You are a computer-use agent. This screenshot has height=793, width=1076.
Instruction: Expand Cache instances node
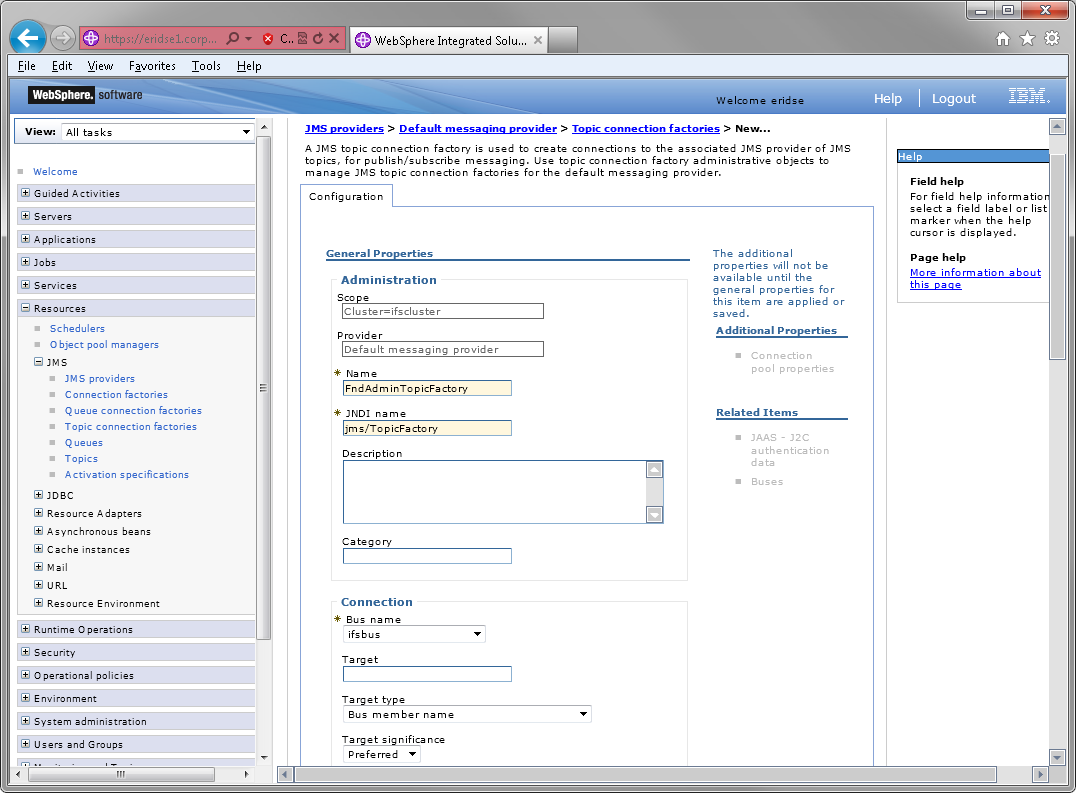click(x=38, y=549)
